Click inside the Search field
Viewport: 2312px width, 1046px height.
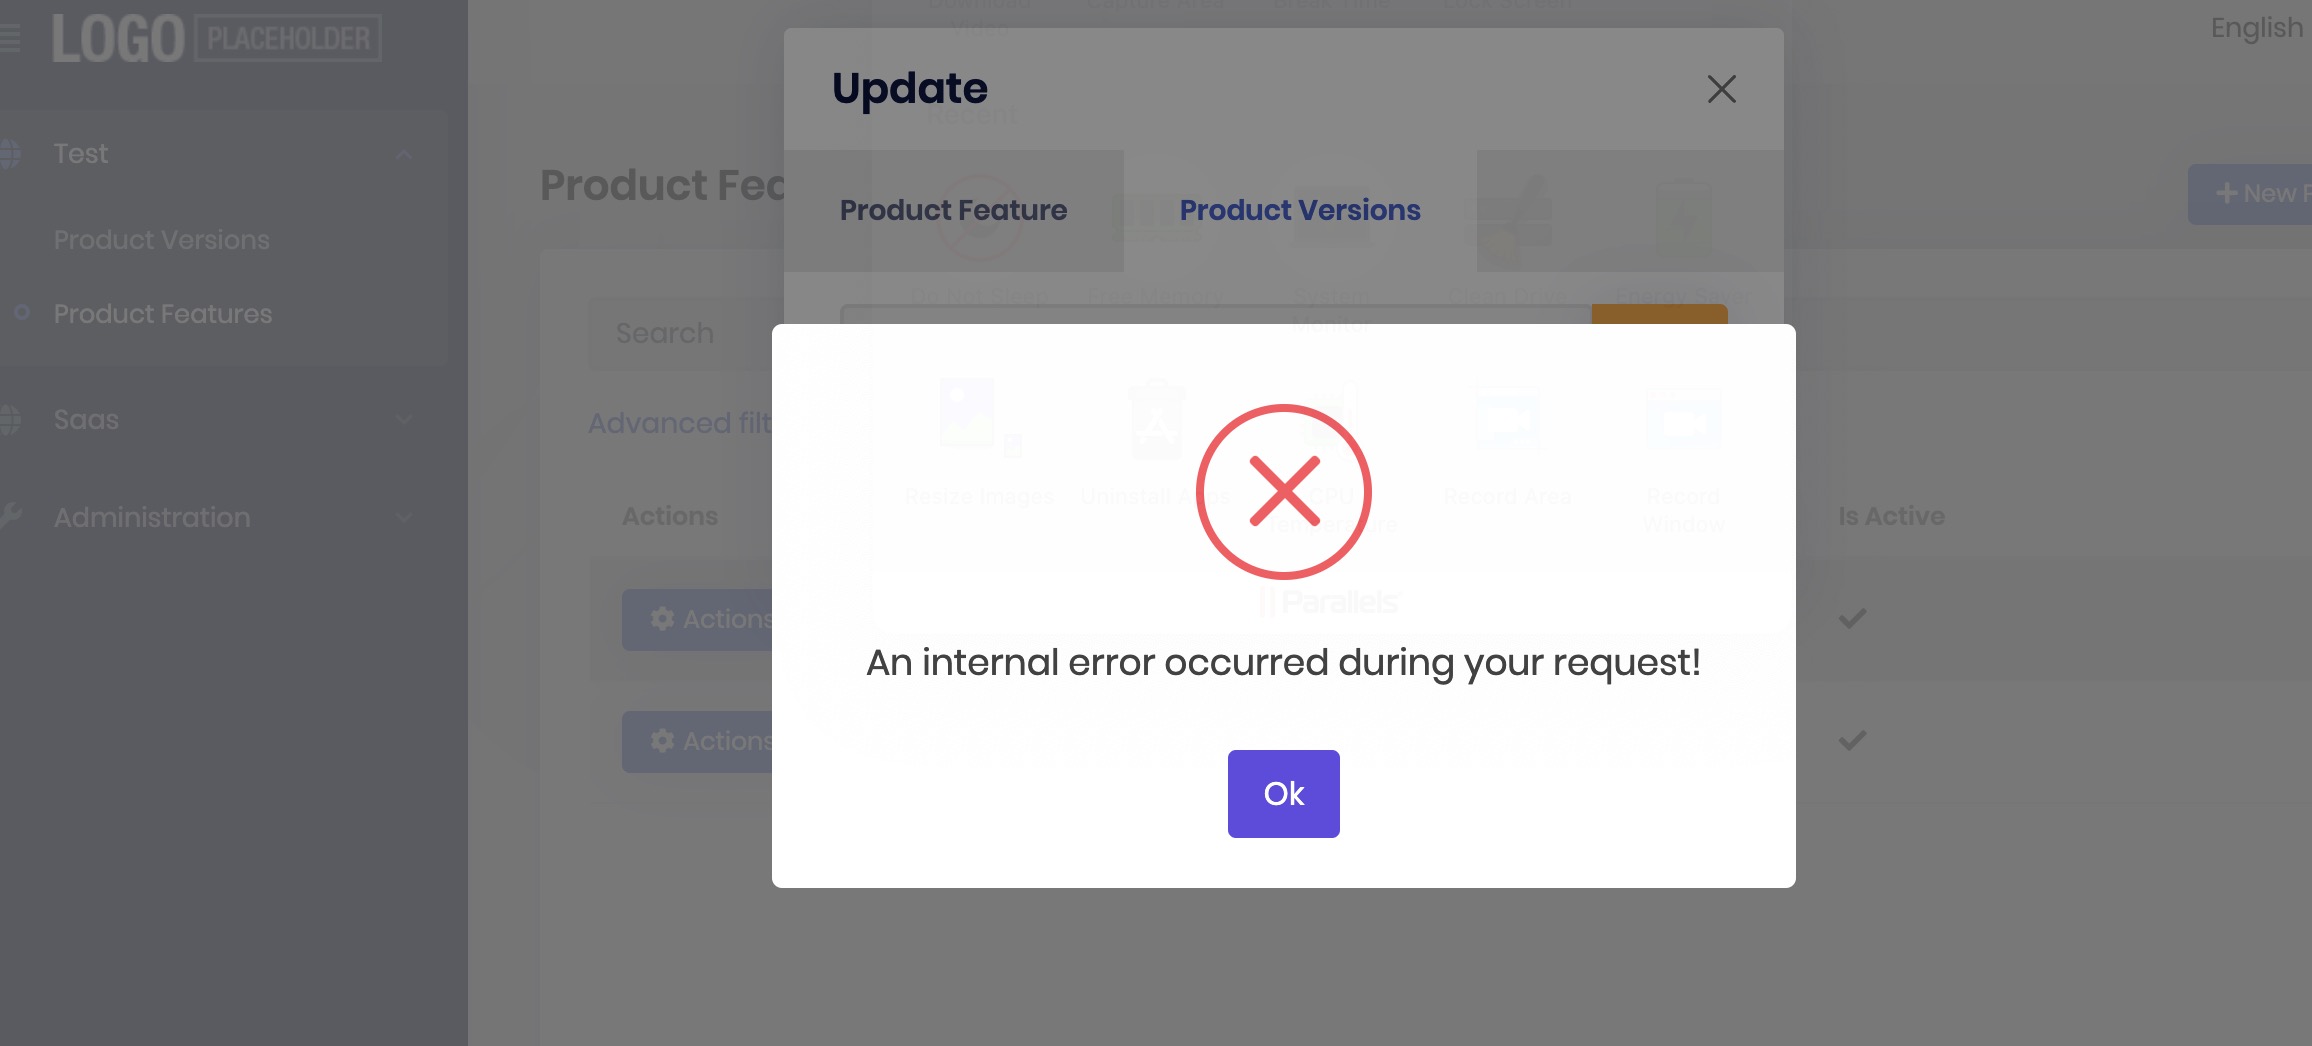point(665,333)
